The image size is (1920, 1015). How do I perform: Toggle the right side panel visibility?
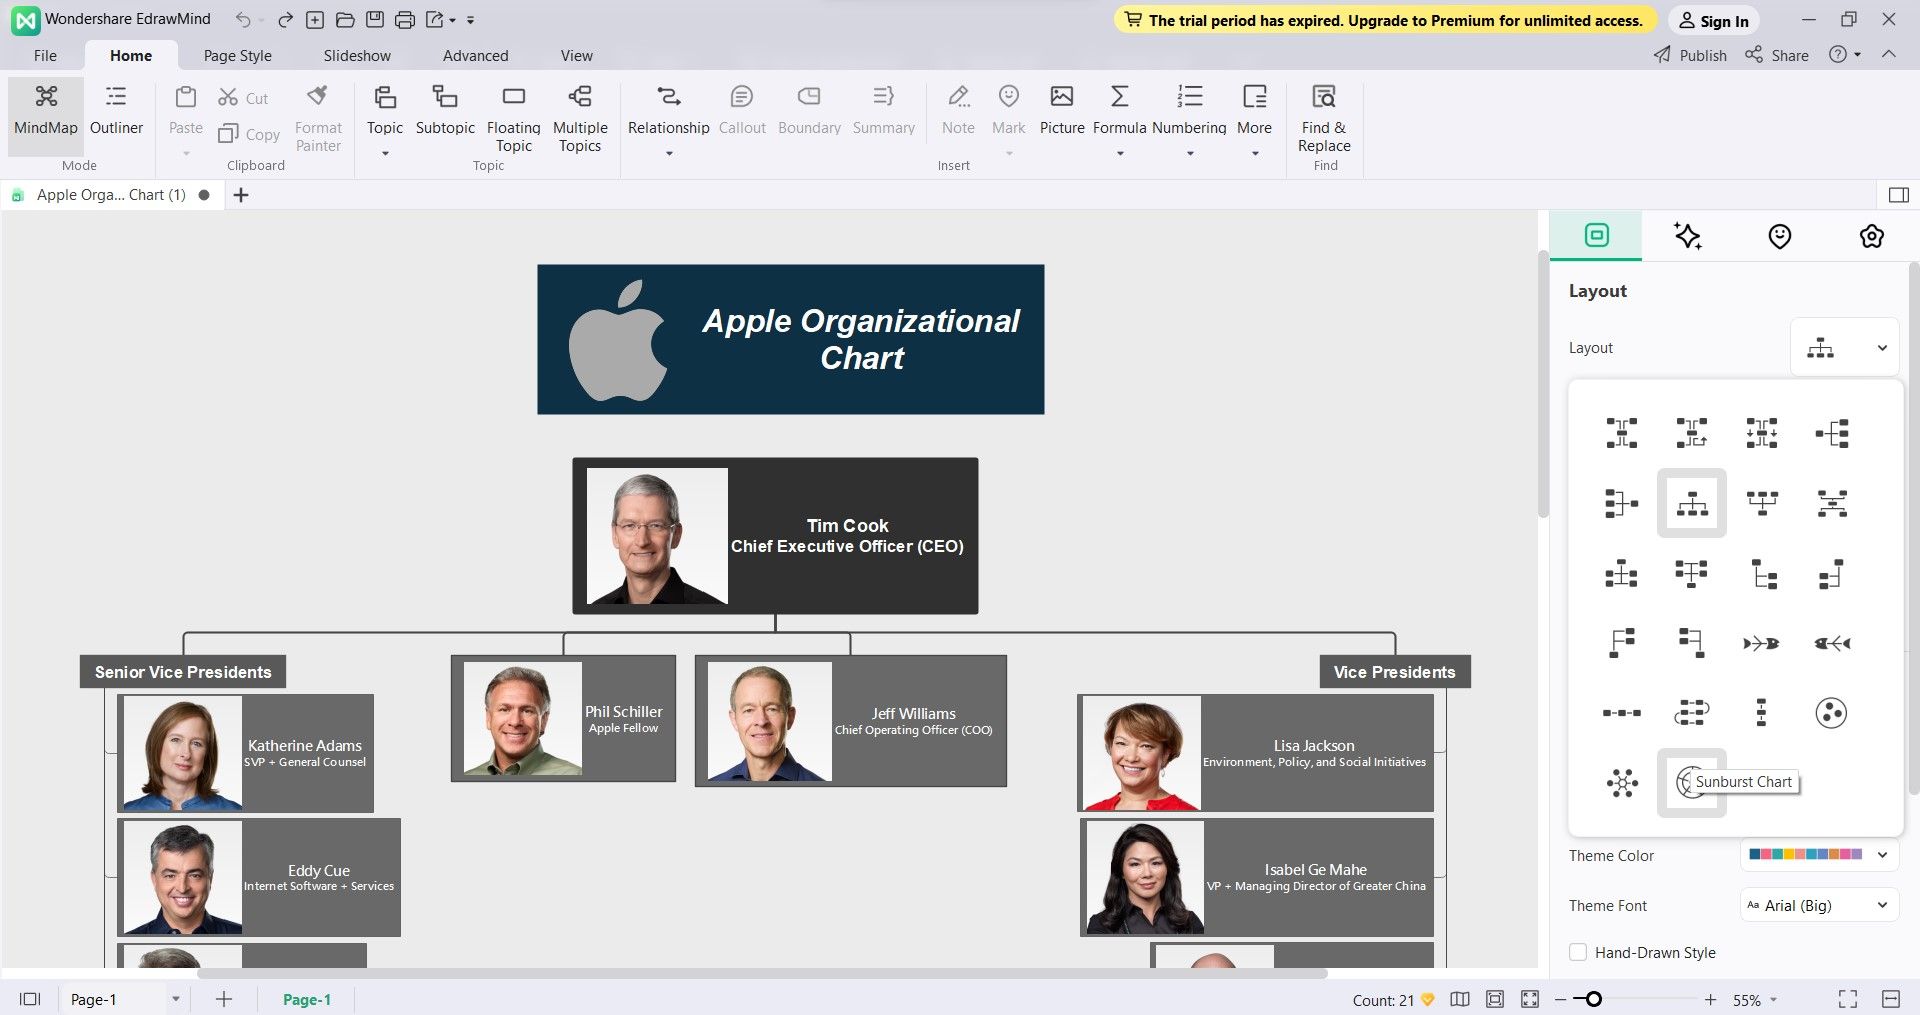click(x=1899, y=195)
